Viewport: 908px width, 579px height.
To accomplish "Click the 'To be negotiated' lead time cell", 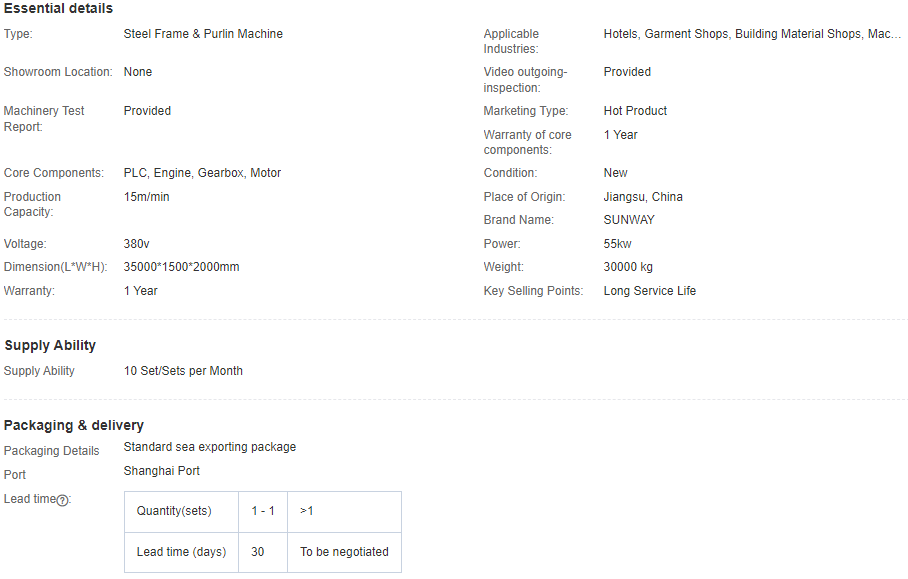I will 344,552.
